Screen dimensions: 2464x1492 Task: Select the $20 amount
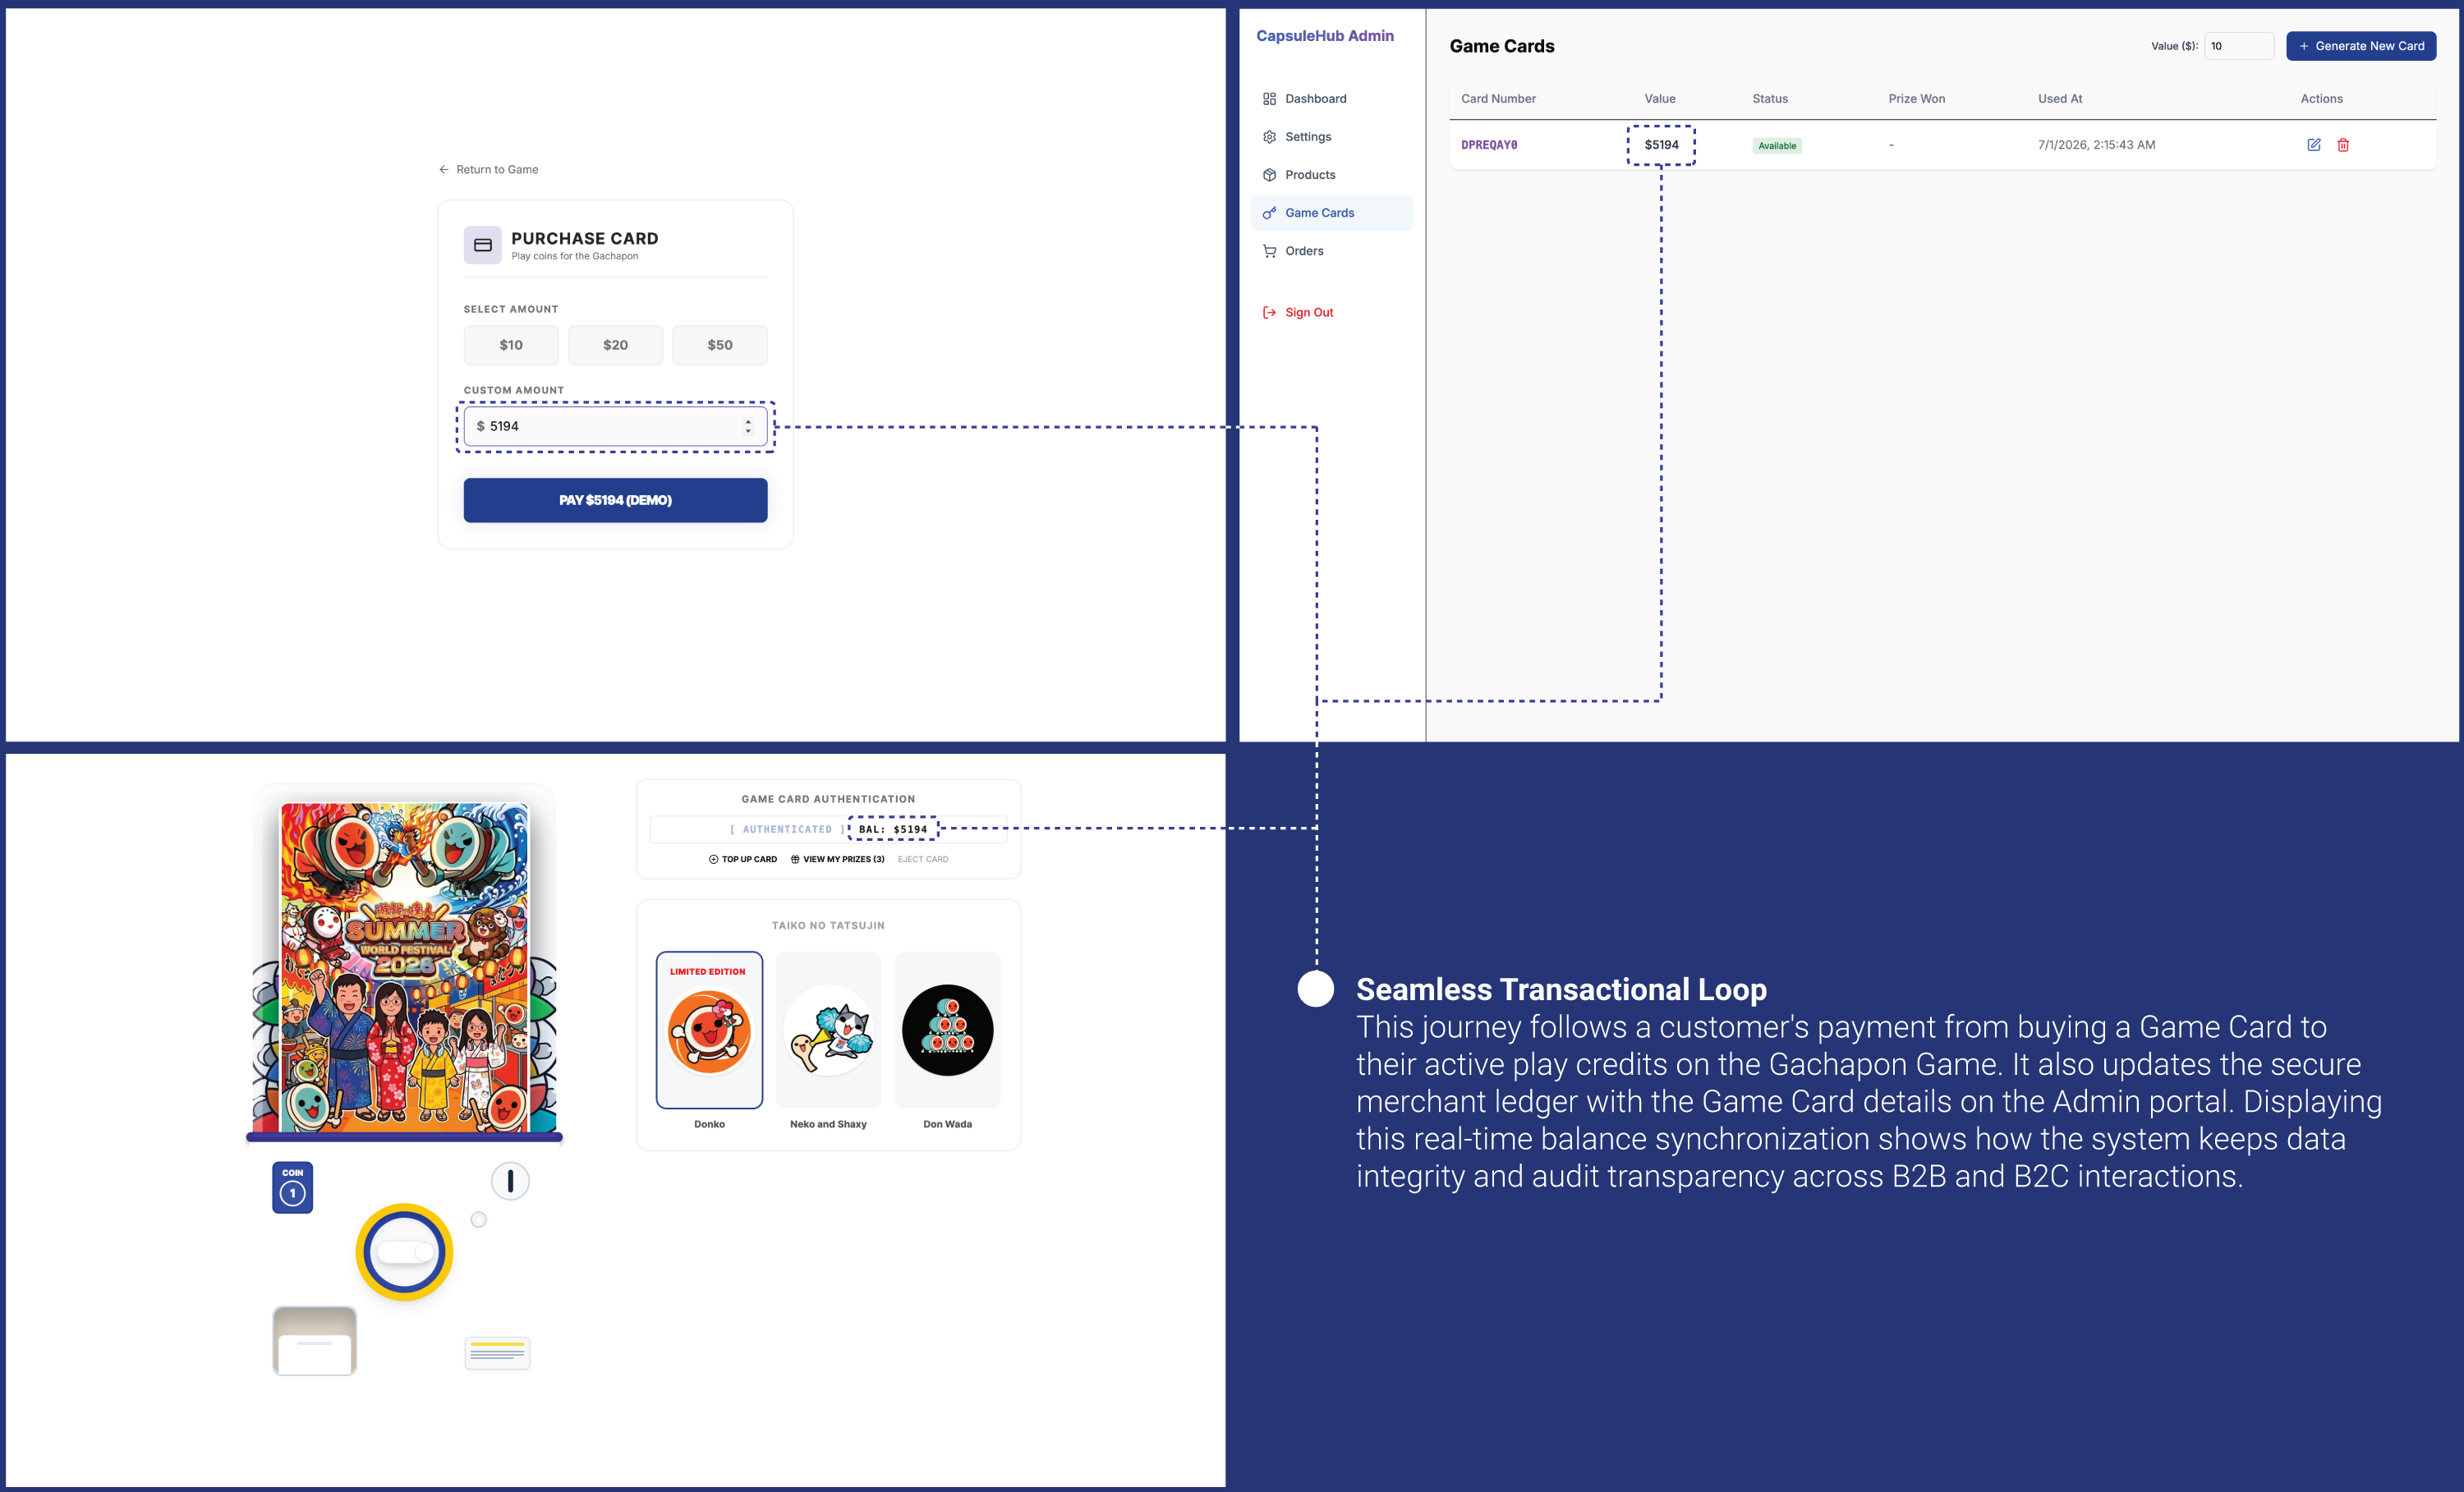616,345
